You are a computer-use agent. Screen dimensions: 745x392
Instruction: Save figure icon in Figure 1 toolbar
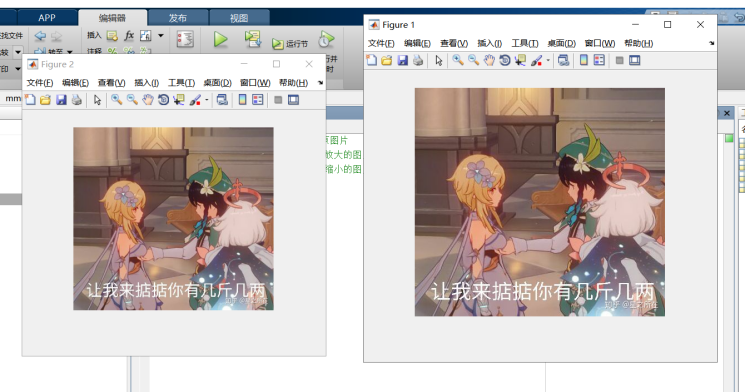[402, 60]
